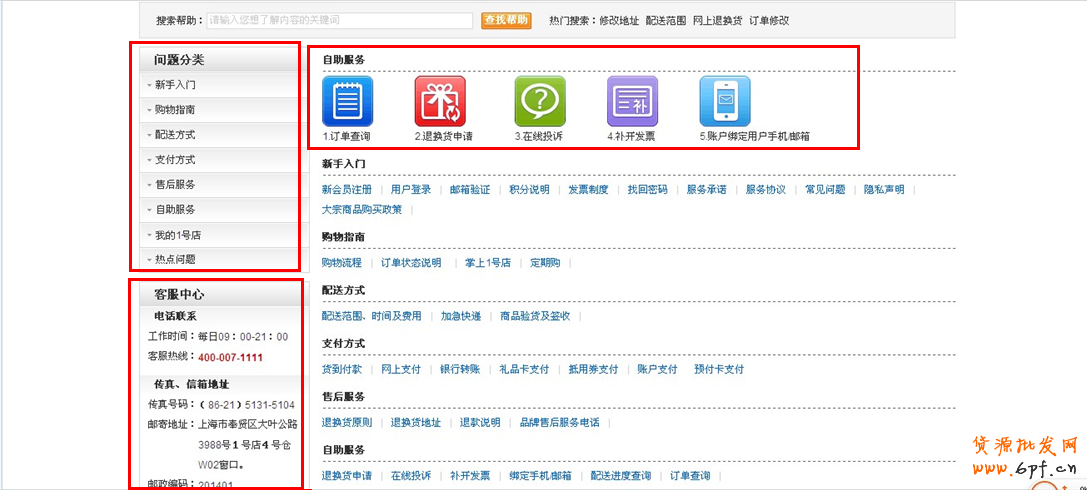Open the 购物流程 link

[341, 263]
